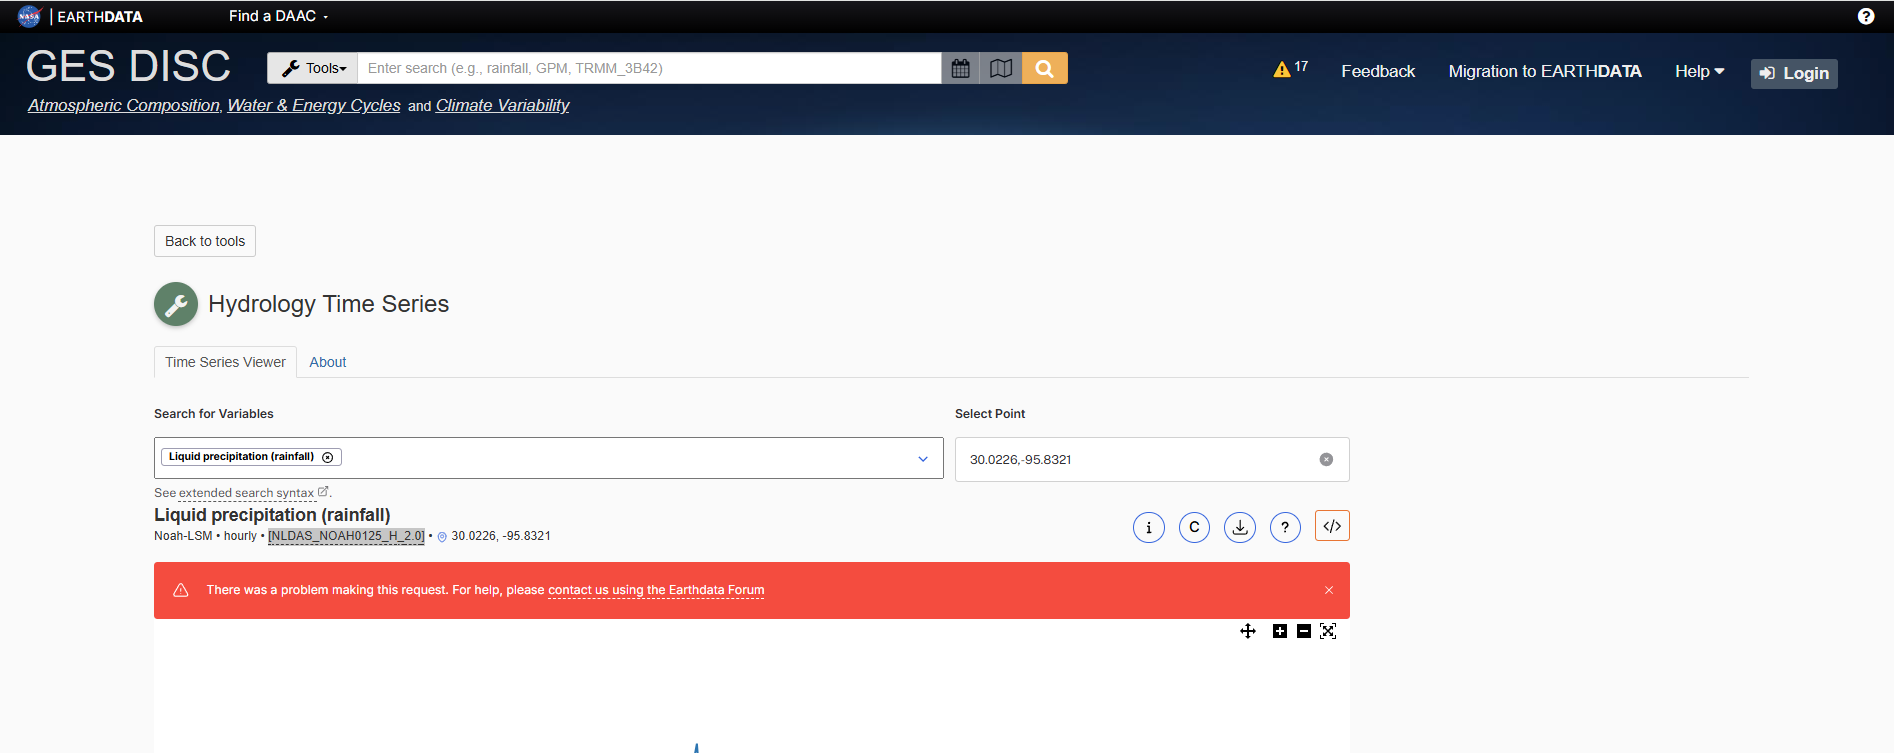Viewport: 1894px width, 753px height.
Task: Click the chart zoom out icon
Action: pyautogui.click(x=1304, y=631)
